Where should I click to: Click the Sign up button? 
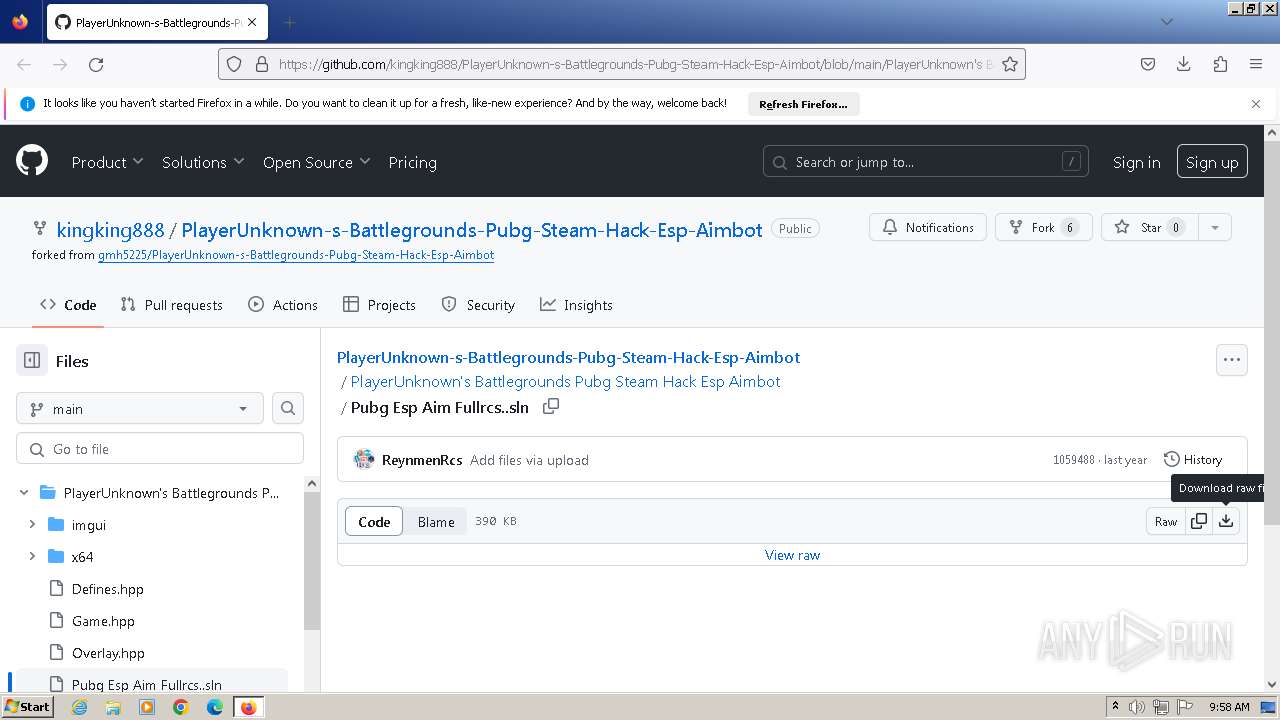(1212, 162)
